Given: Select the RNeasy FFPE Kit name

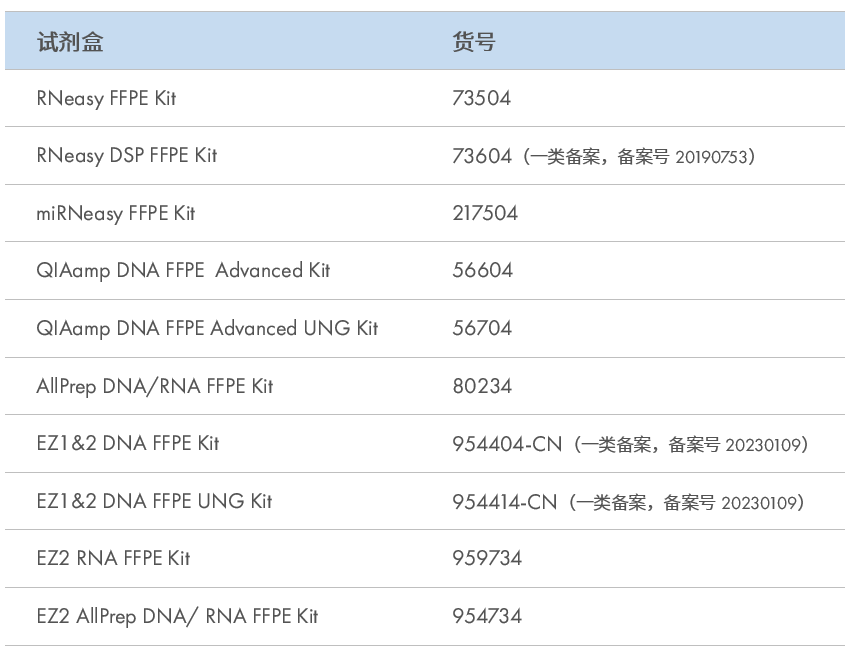Looking at the screenshot, I should click(x=106, y=98).
